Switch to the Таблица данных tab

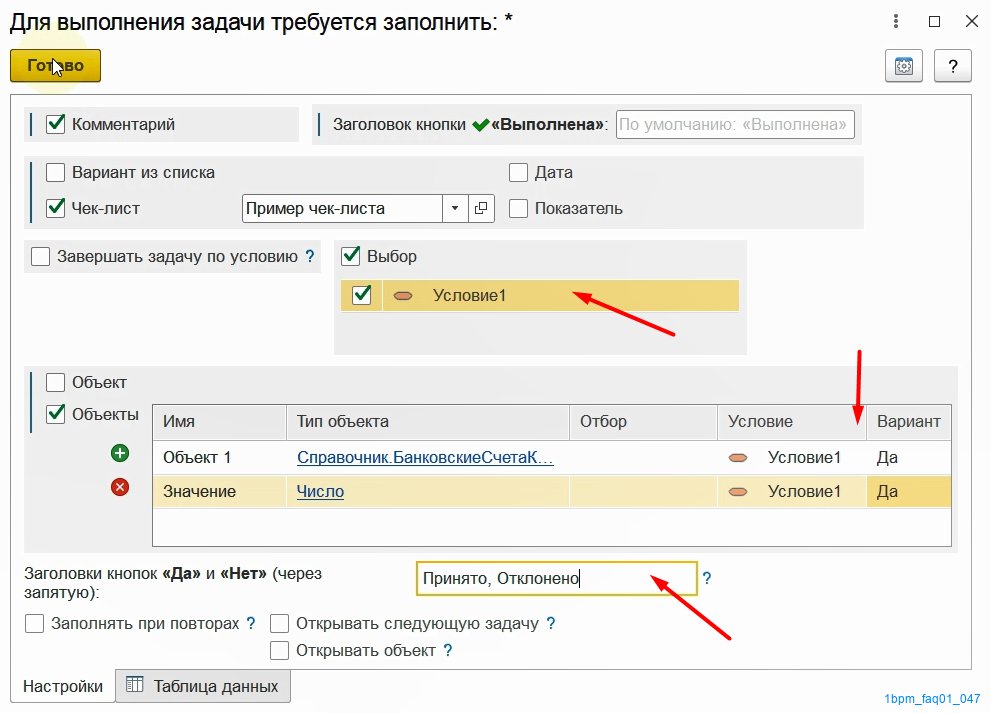pyautogui.click(x=203, y=686)
